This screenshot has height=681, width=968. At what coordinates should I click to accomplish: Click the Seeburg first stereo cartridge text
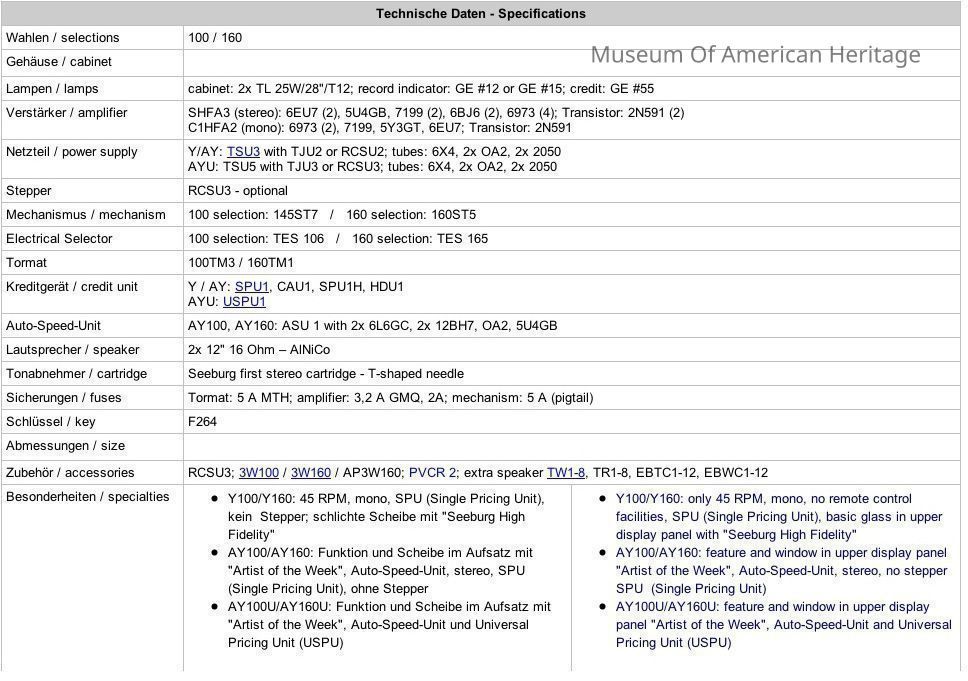326,374
